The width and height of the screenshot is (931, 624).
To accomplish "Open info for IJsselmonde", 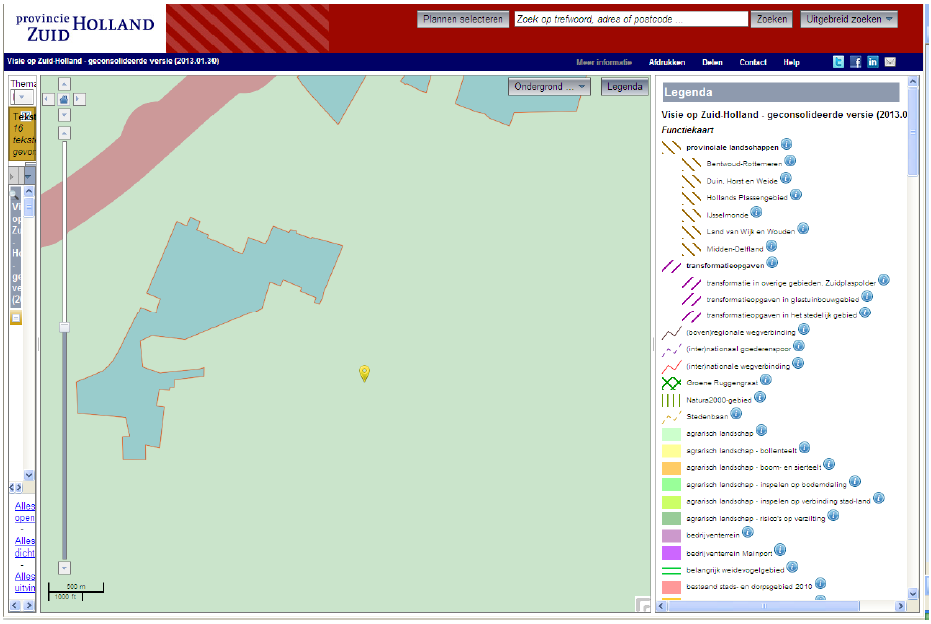I will click(756, 211).
